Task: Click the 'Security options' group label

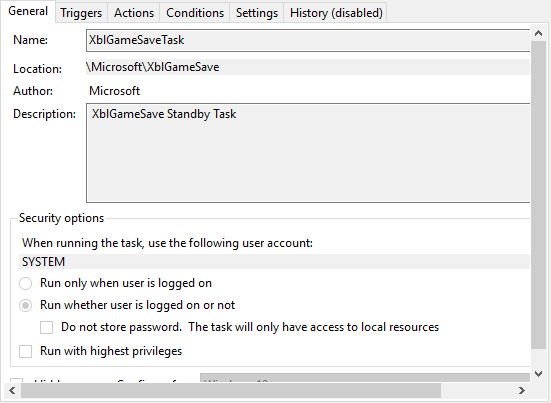Action: point(61,218)
